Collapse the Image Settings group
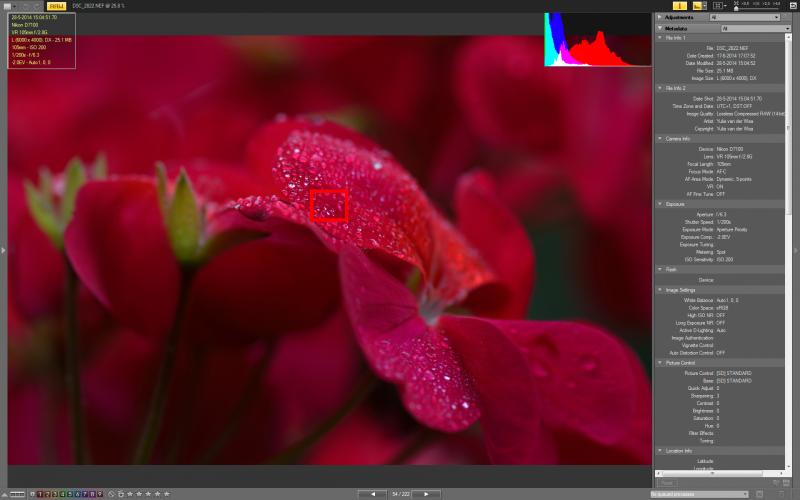Image resolution: width=800 pixels, height=500 pixels. (660, 290)
